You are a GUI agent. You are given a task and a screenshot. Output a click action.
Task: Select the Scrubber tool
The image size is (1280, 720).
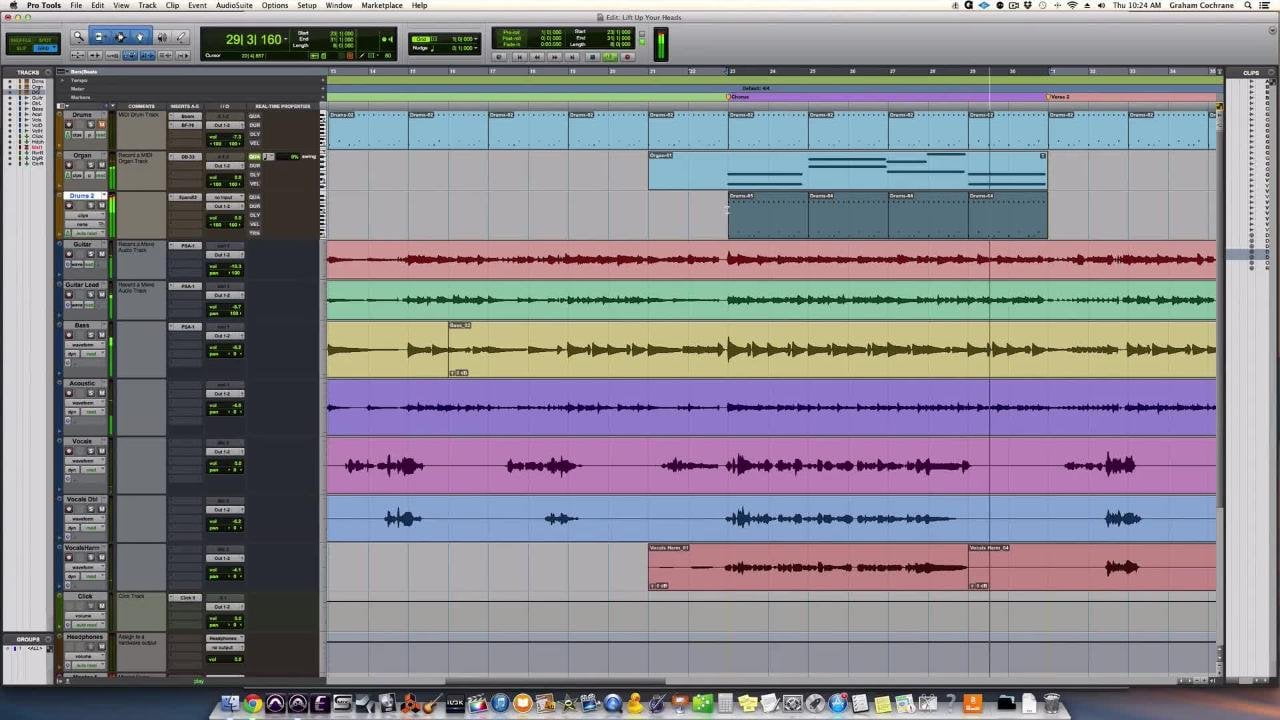163,37
